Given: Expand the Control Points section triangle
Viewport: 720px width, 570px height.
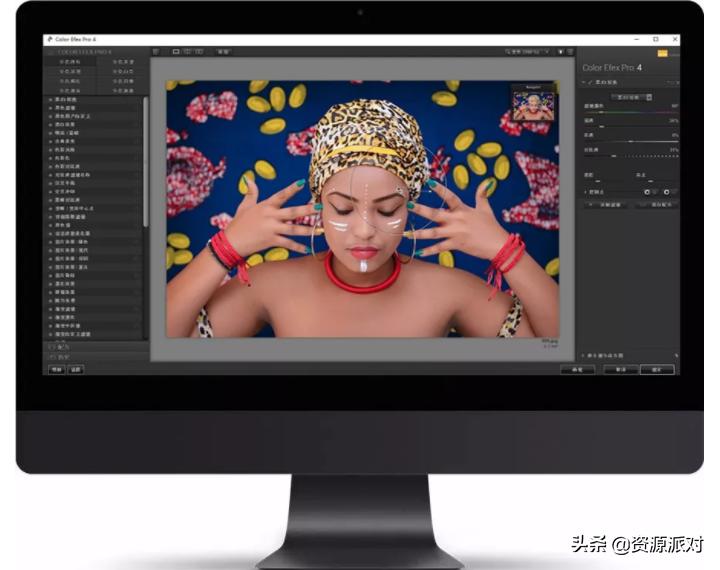Looking at the screenshot, I should [x=585, y=192].
